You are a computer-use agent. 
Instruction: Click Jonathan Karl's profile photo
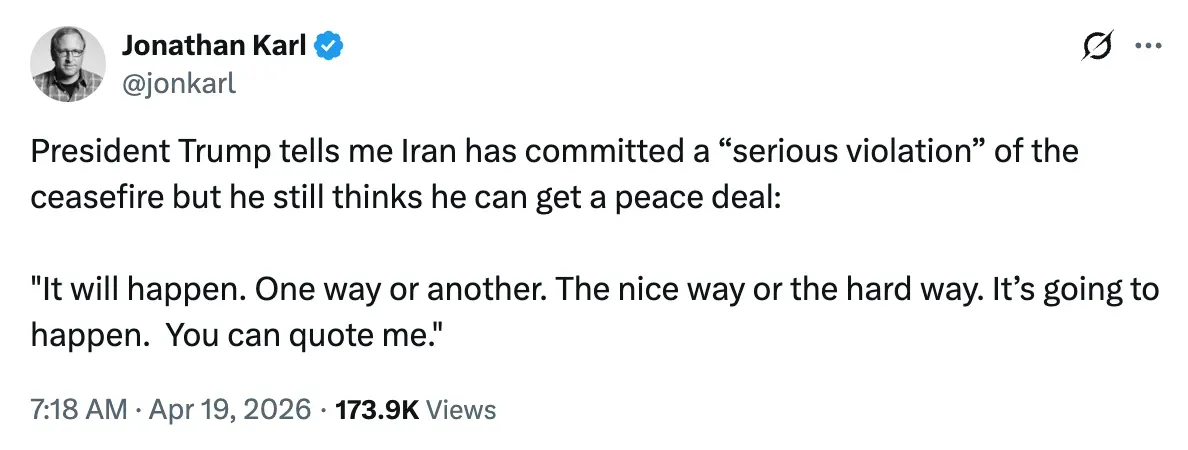(69, 65)
